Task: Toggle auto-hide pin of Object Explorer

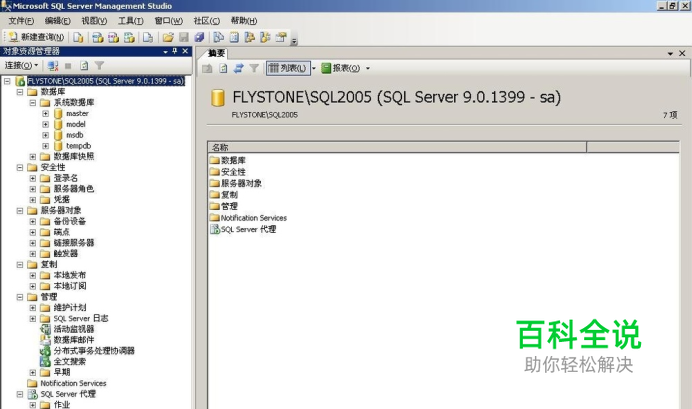Action: 175,51
